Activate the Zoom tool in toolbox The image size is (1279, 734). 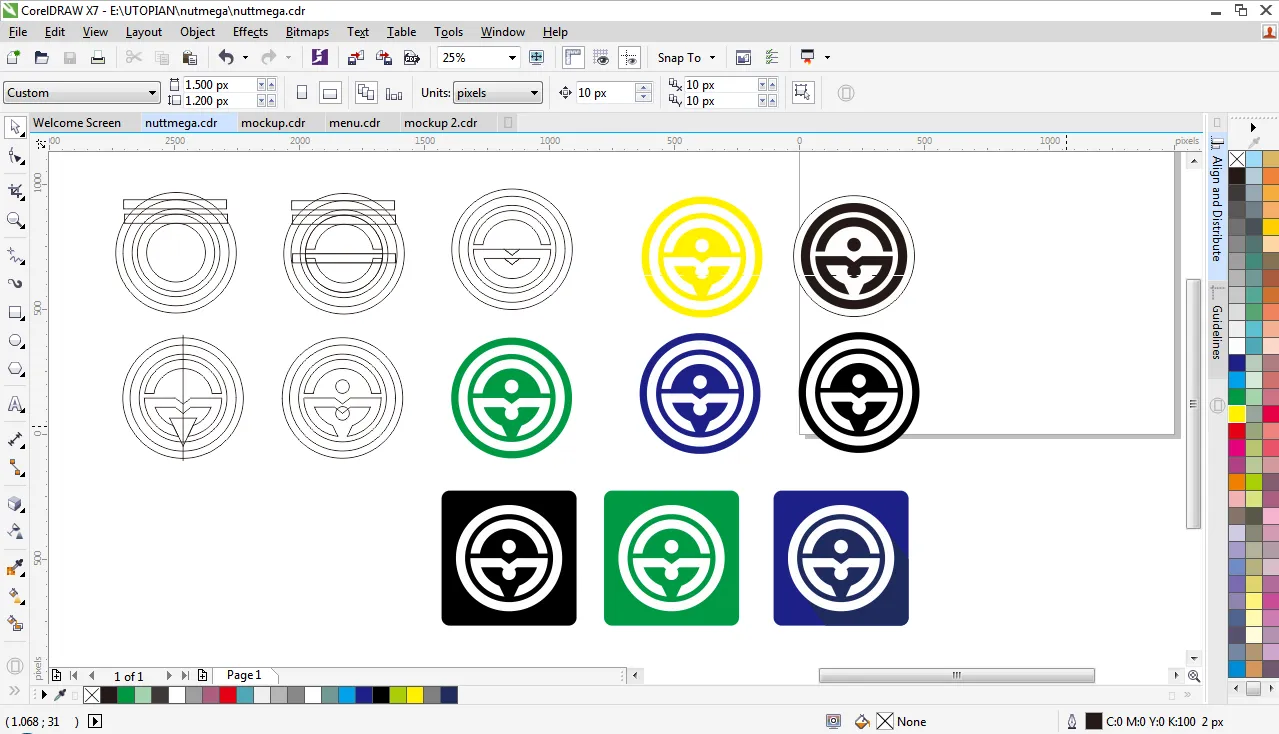pos(15,220)
